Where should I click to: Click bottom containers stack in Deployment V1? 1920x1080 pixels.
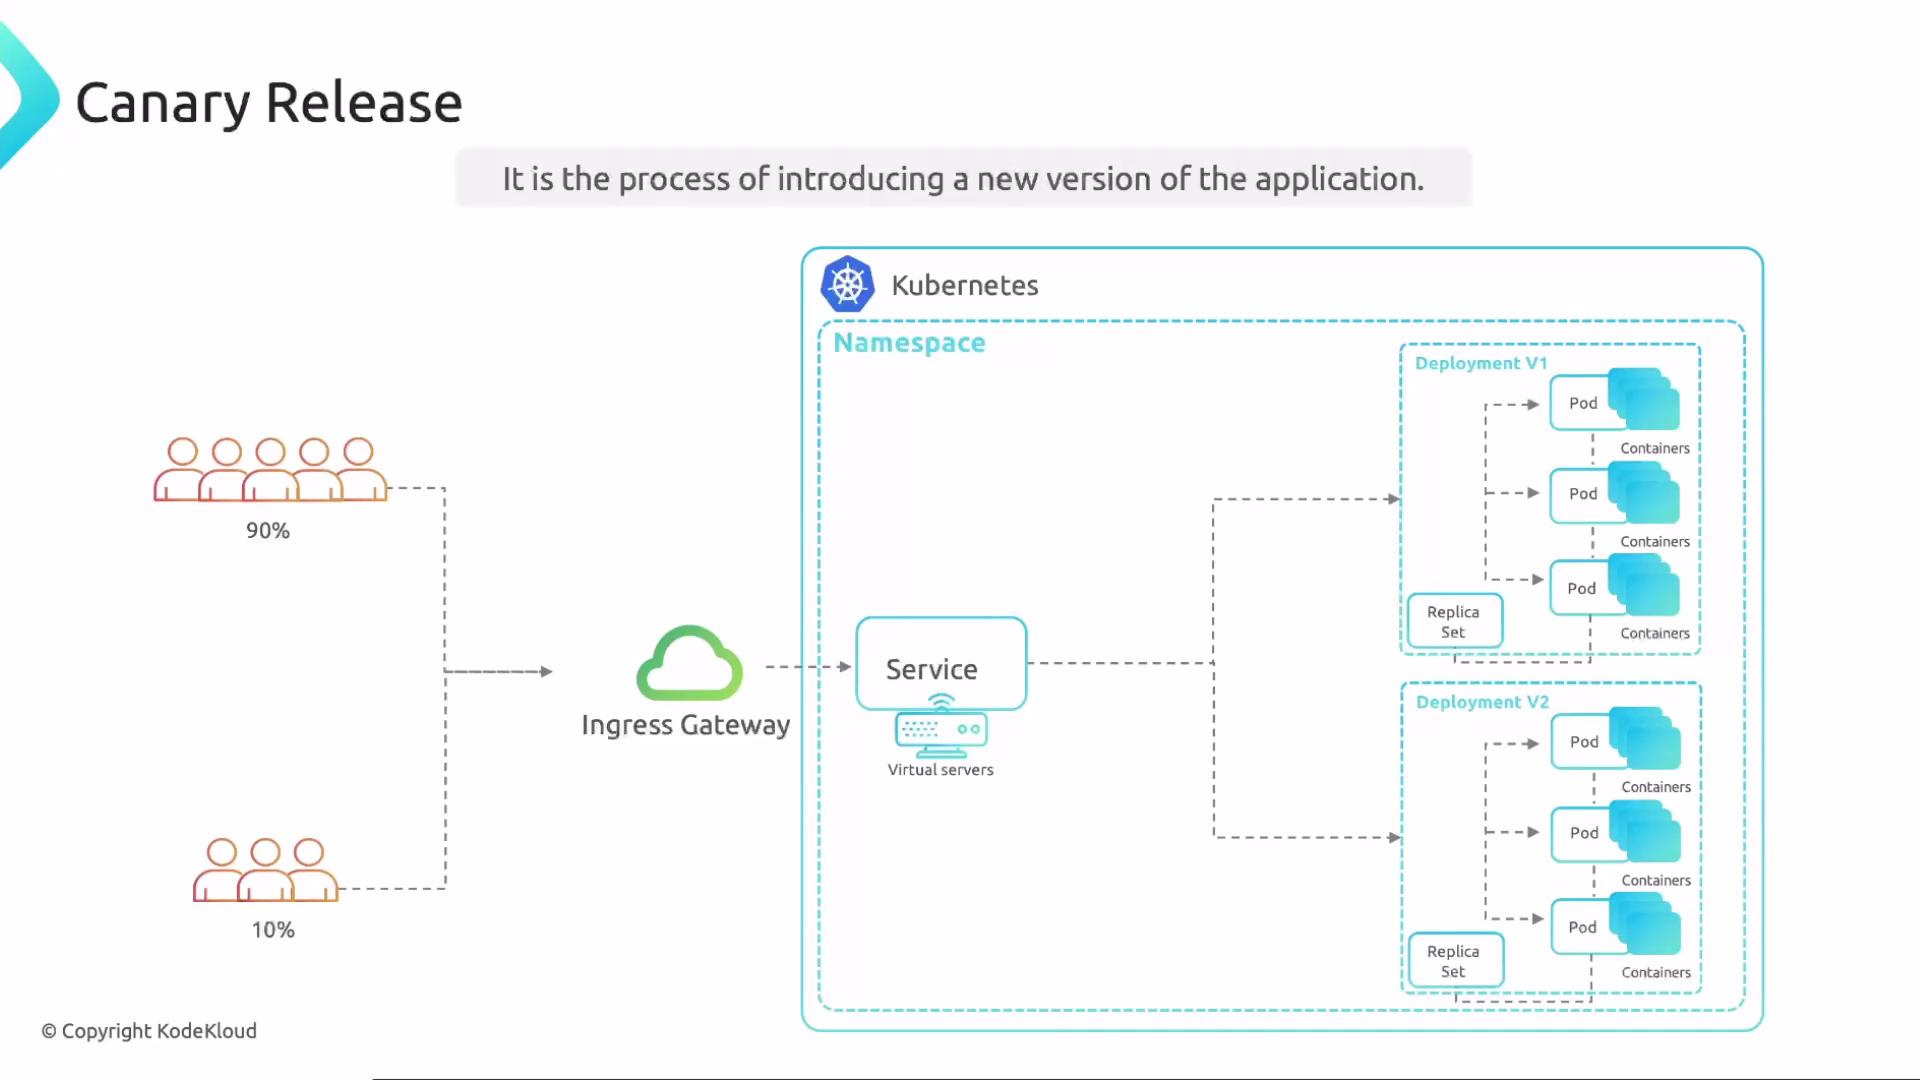pos(1644,585)
